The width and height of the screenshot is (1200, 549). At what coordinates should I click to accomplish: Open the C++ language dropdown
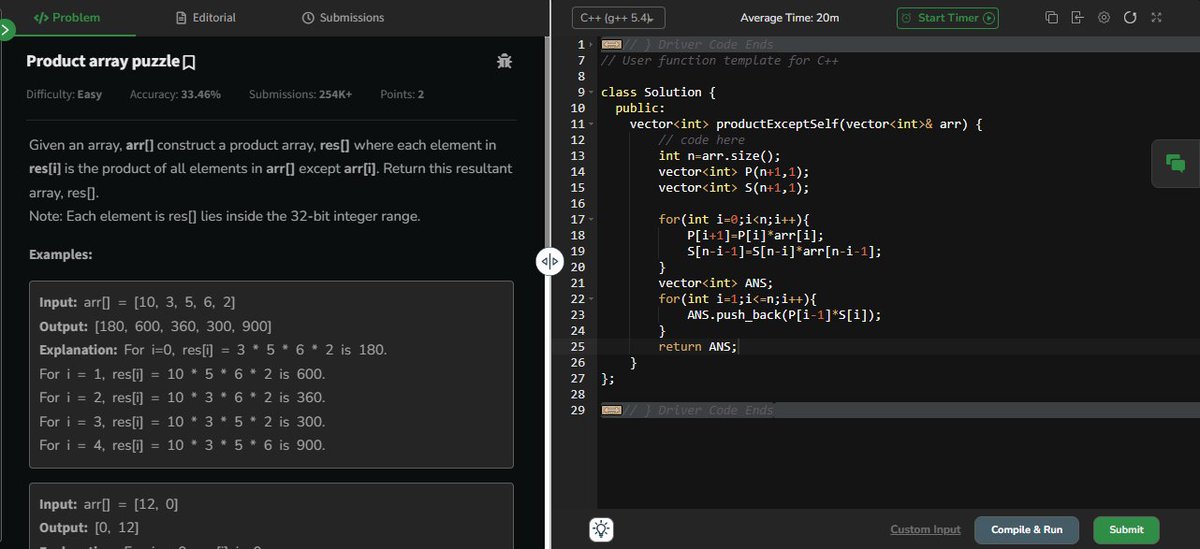(x=620, y=18)
